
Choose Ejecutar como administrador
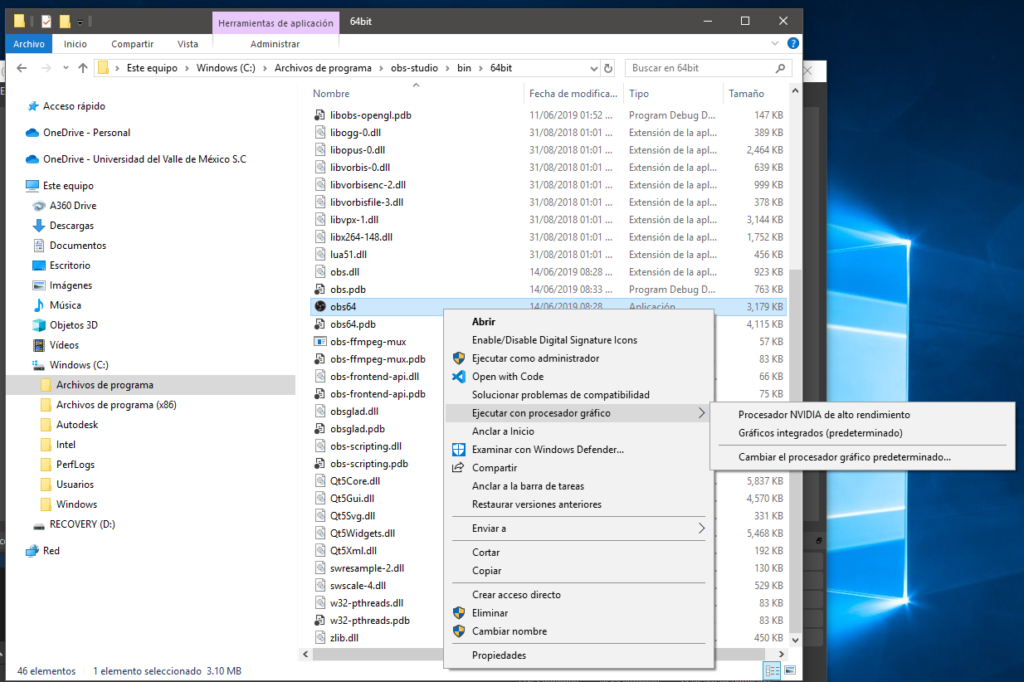(x=535, y=358)
